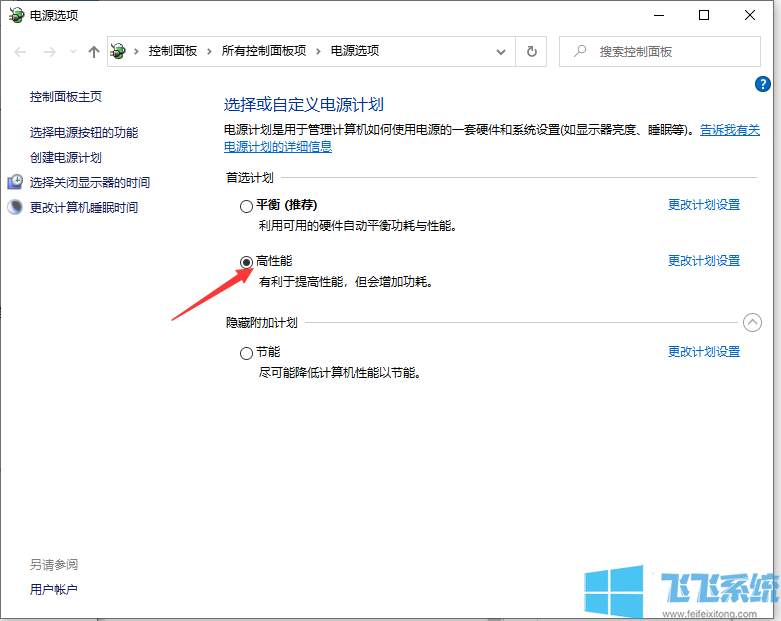
Task: Refresh the Power Options page
Action: [x=531, y=51]
